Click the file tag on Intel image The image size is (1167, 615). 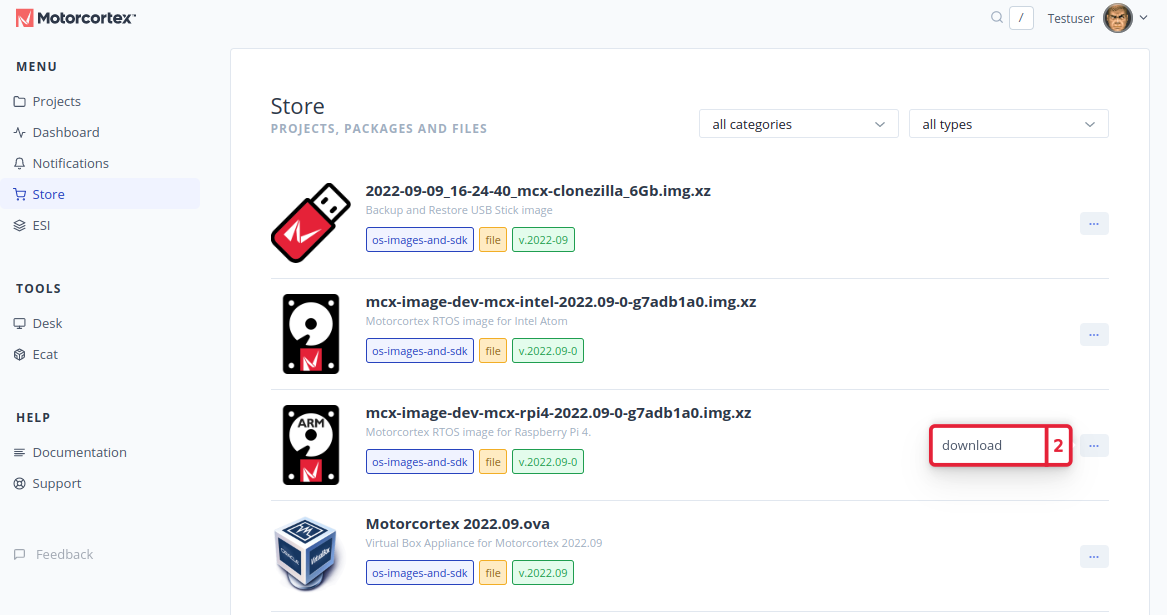493,351
